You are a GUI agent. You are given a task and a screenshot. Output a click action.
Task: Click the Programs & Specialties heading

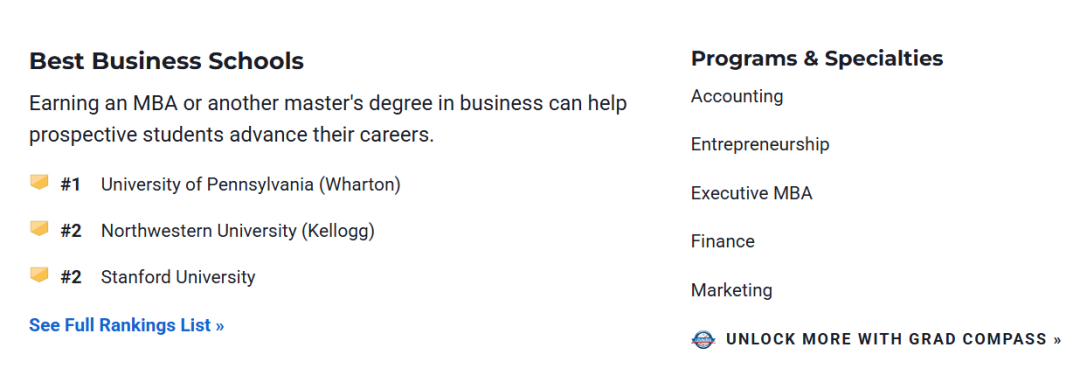click(817, 59)
